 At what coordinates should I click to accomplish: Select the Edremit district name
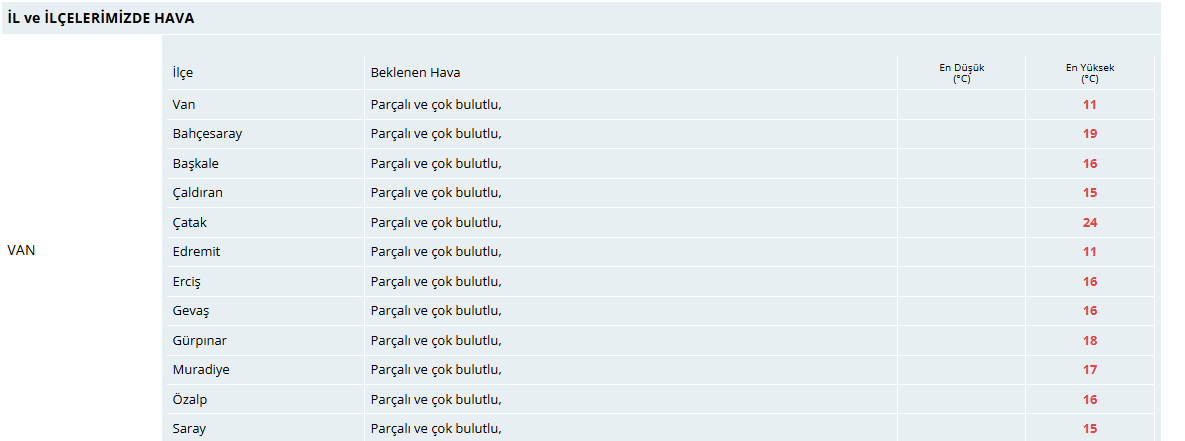(x=196, y=251)
